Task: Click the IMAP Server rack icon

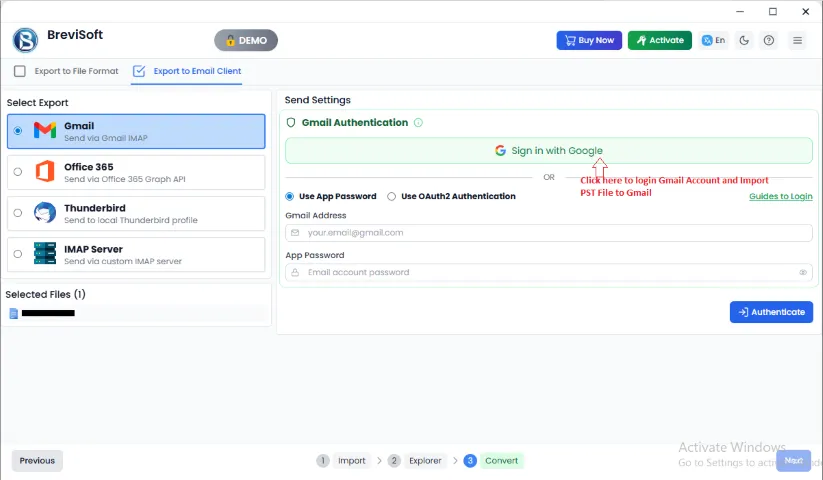Action: point(45,253)
